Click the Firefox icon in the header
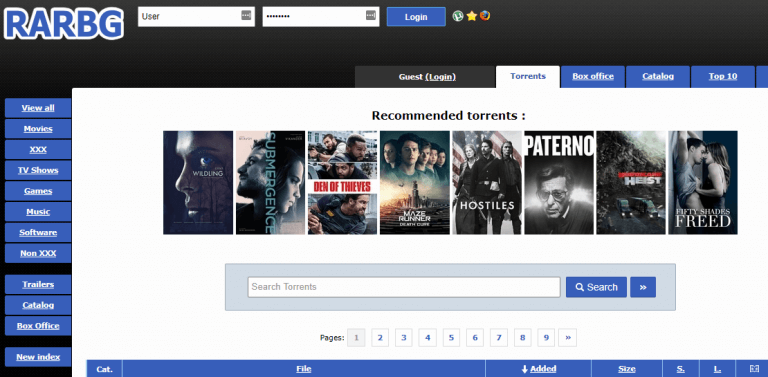This screenshot has height=377, width=768. pyautogui.click(x=485, y=16)
